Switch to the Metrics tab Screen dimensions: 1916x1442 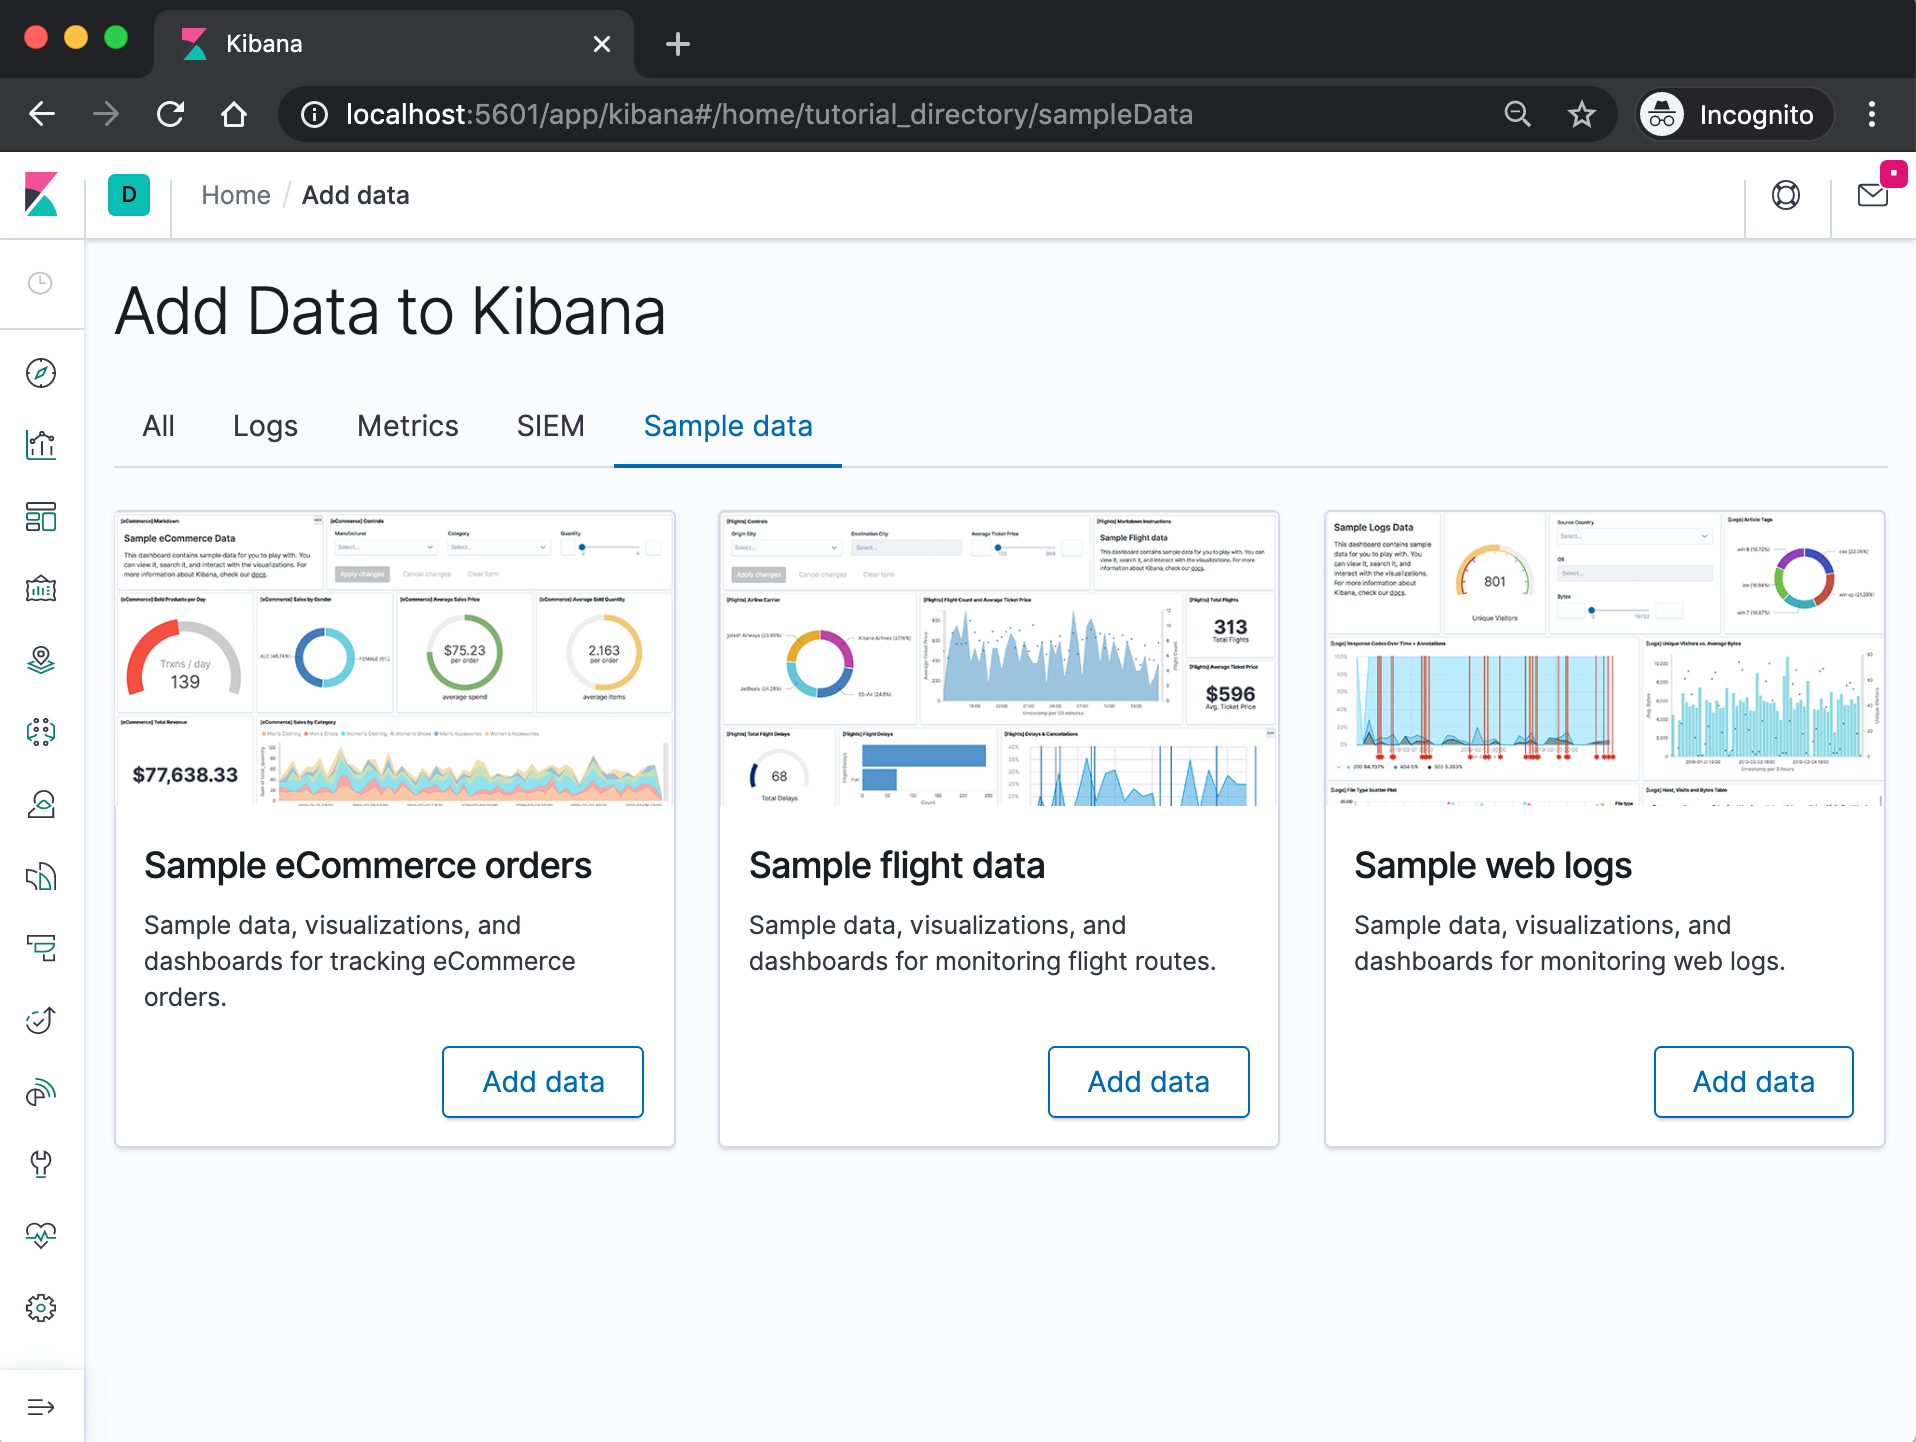click(x=408, y=426)
